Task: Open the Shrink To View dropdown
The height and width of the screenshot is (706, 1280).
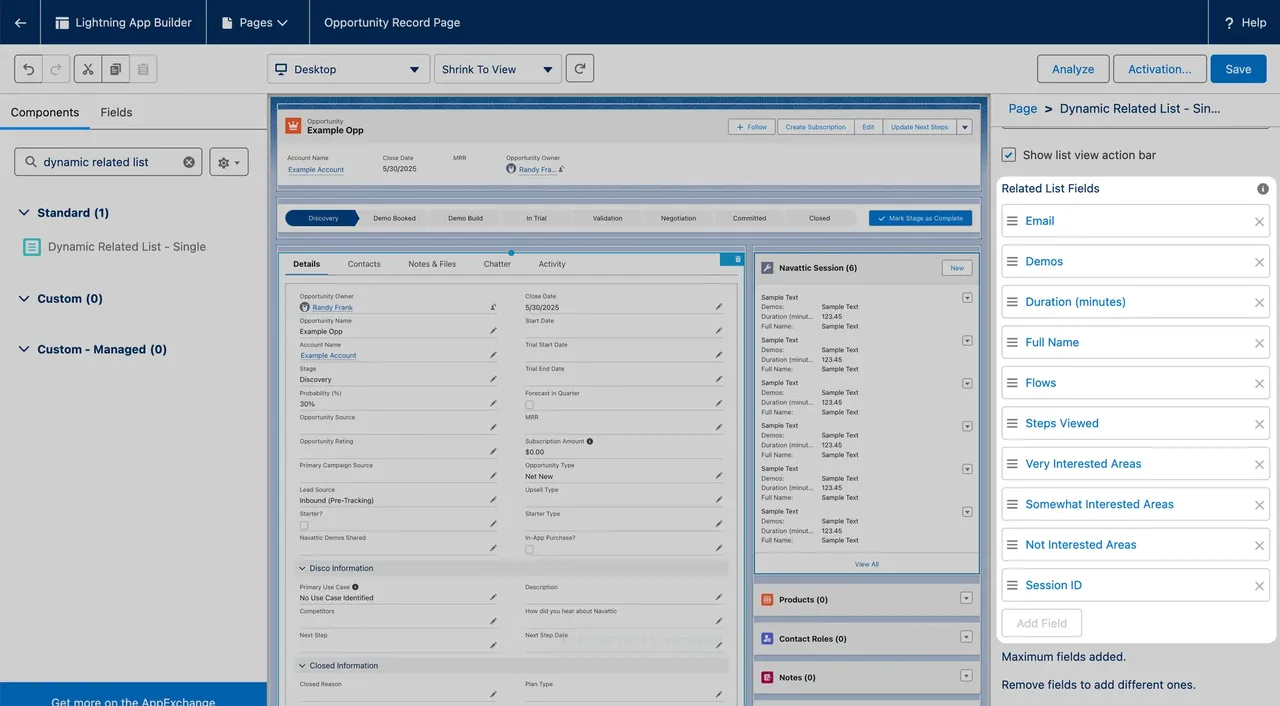Action: tap(497, 69)
